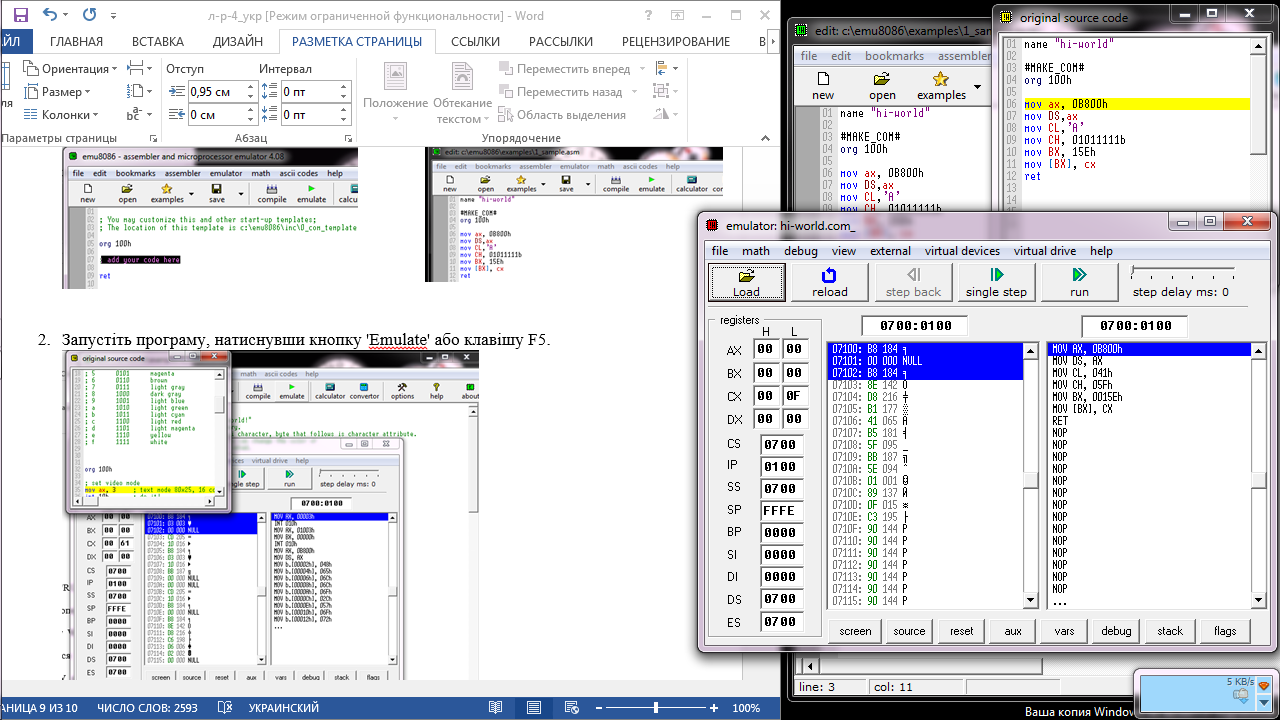
Task: Click examples icon in emu8086 editor toolbar
Action: [x=941, y=86]
